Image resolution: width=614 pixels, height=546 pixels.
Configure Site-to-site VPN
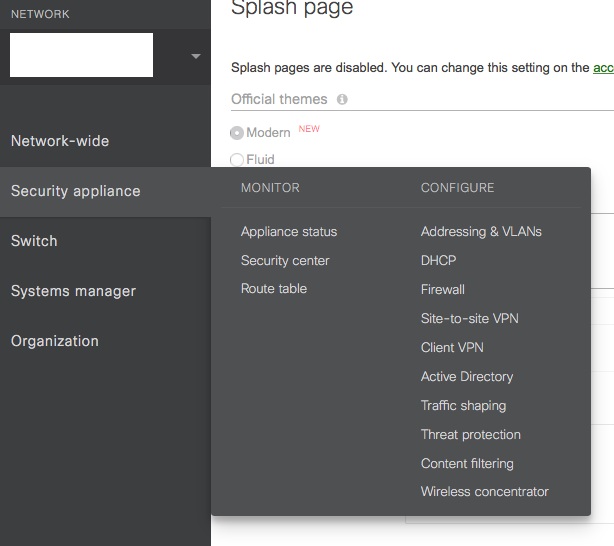pyautogui.click(x=470, y=319)
